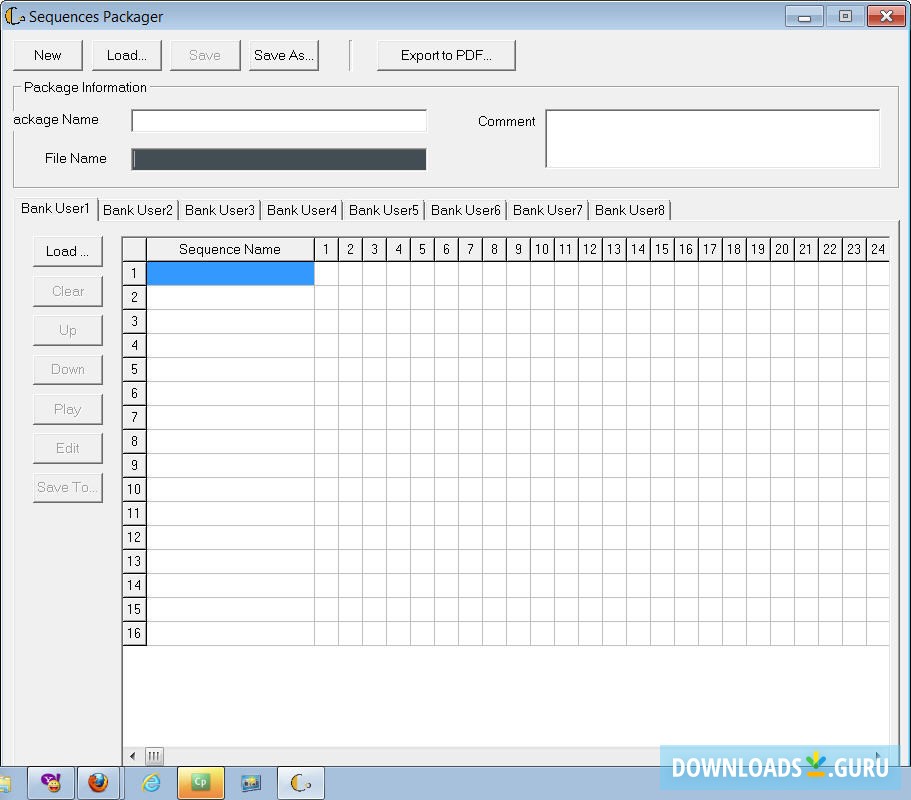This screenshot has height=800, width=911.
Task: Click the Edit button
Action: (x=68, y=448)
